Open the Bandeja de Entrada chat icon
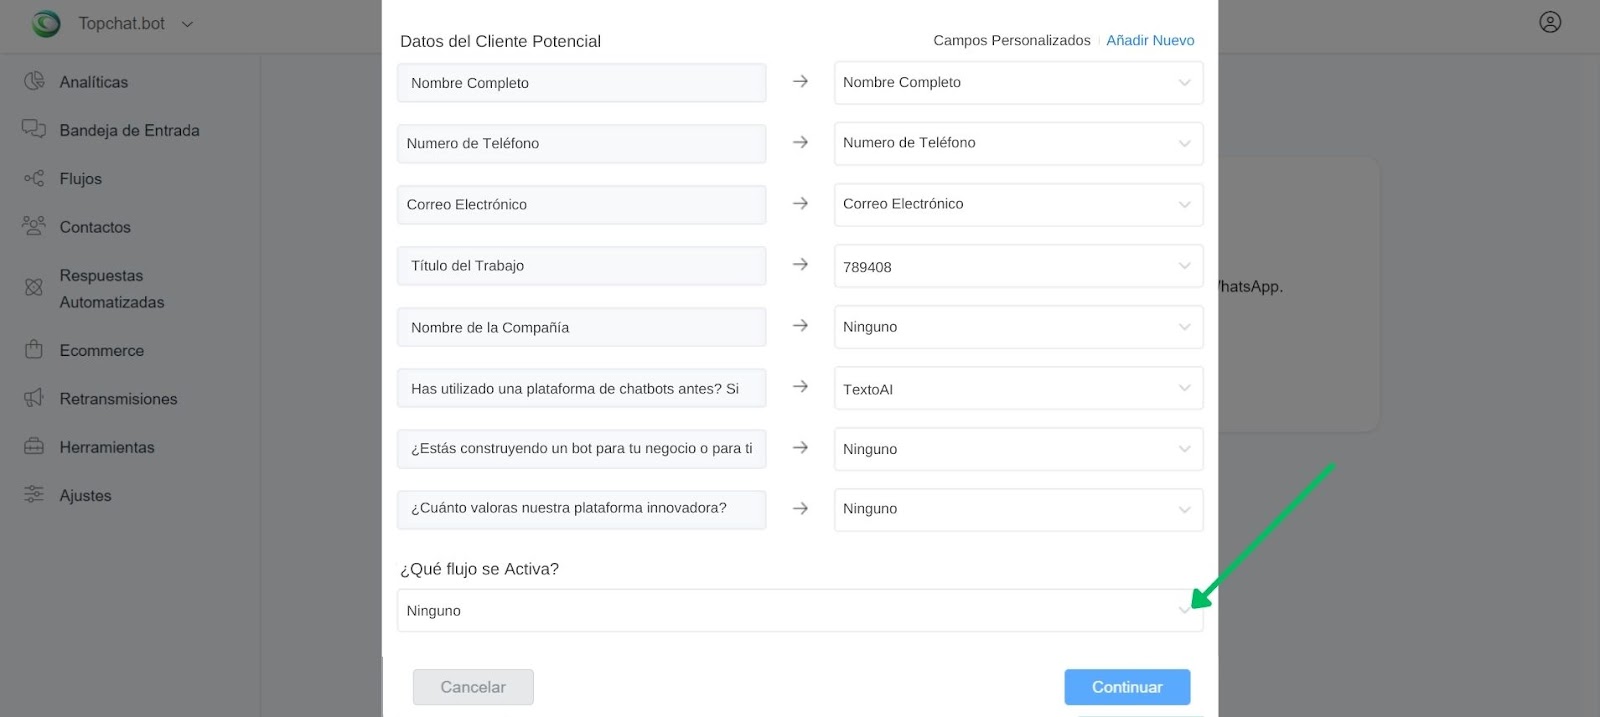1600x717 pixels. click(34, 129)
